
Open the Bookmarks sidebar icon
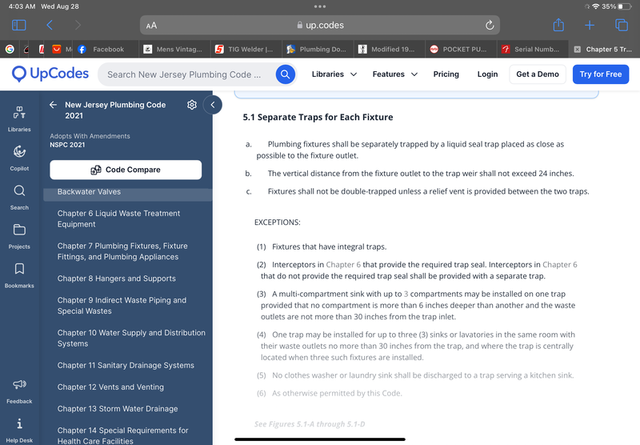coord(19,276)
